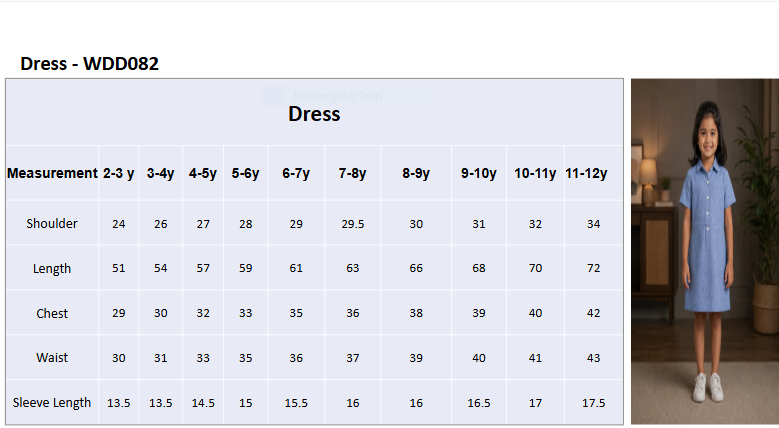Click the Waist row label
The height and width of the screenshot is (428, 779).
52,357
